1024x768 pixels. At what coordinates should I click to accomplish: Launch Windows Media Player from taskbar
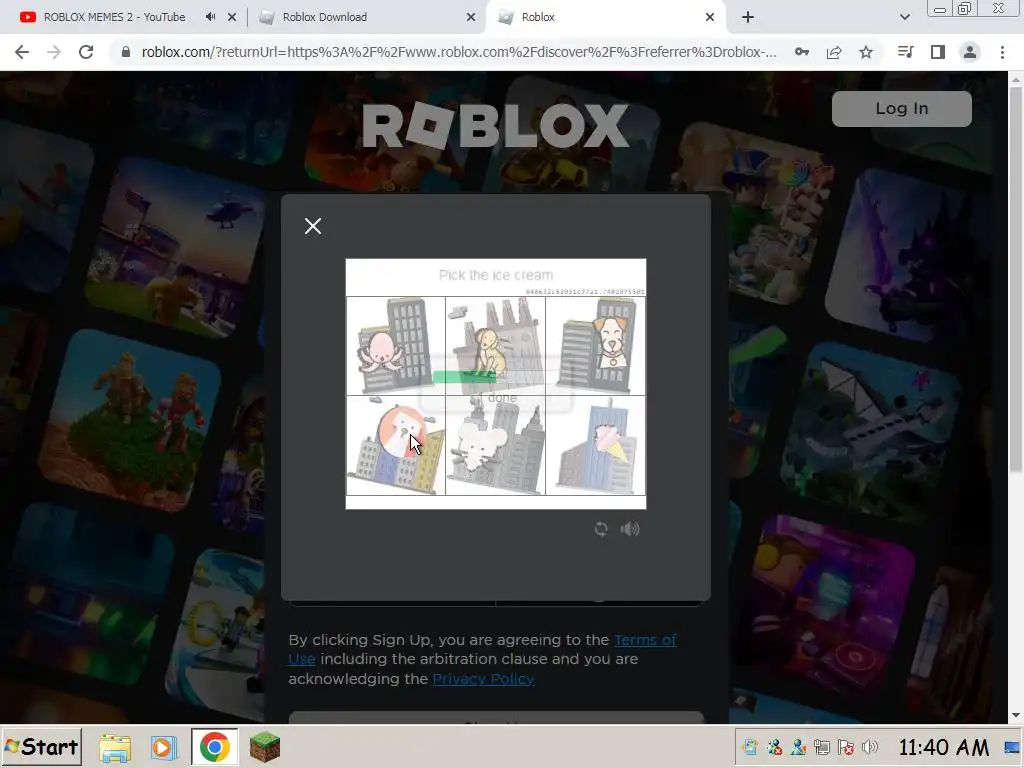[x=163, y=747]
